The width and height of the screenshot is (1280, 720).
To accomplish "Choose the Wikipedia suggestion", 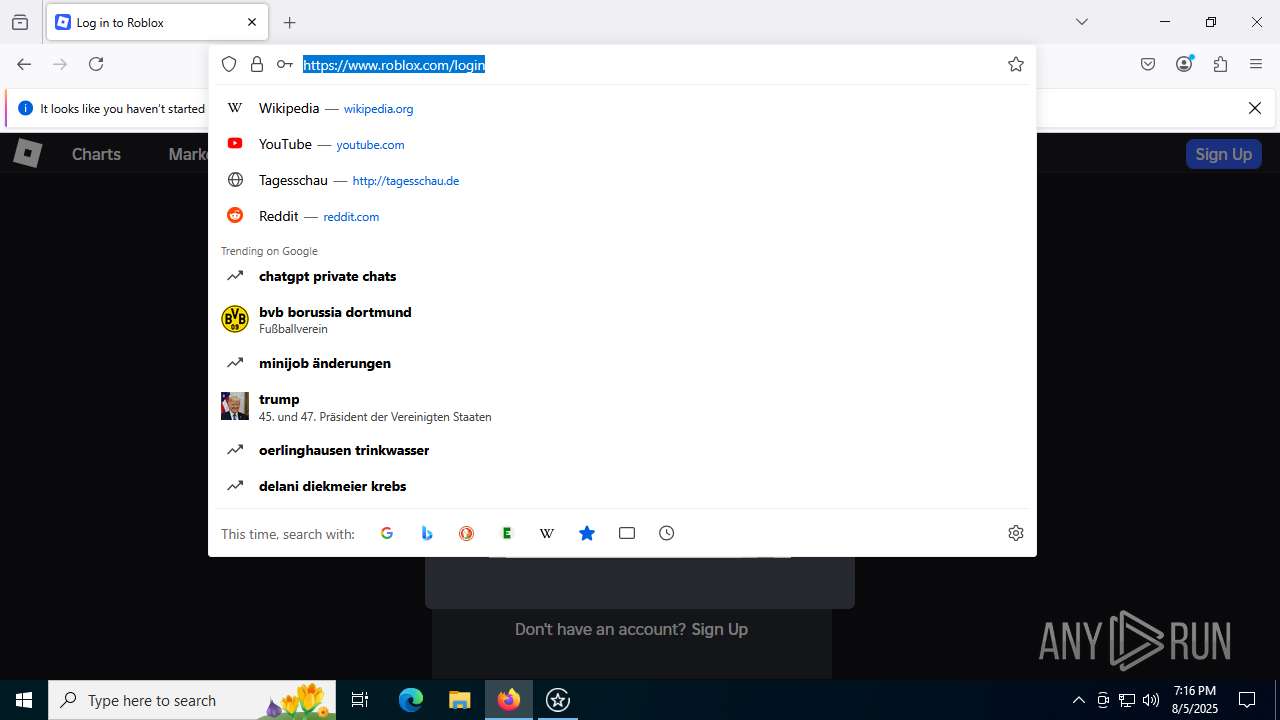I will [x=622, y=108].
